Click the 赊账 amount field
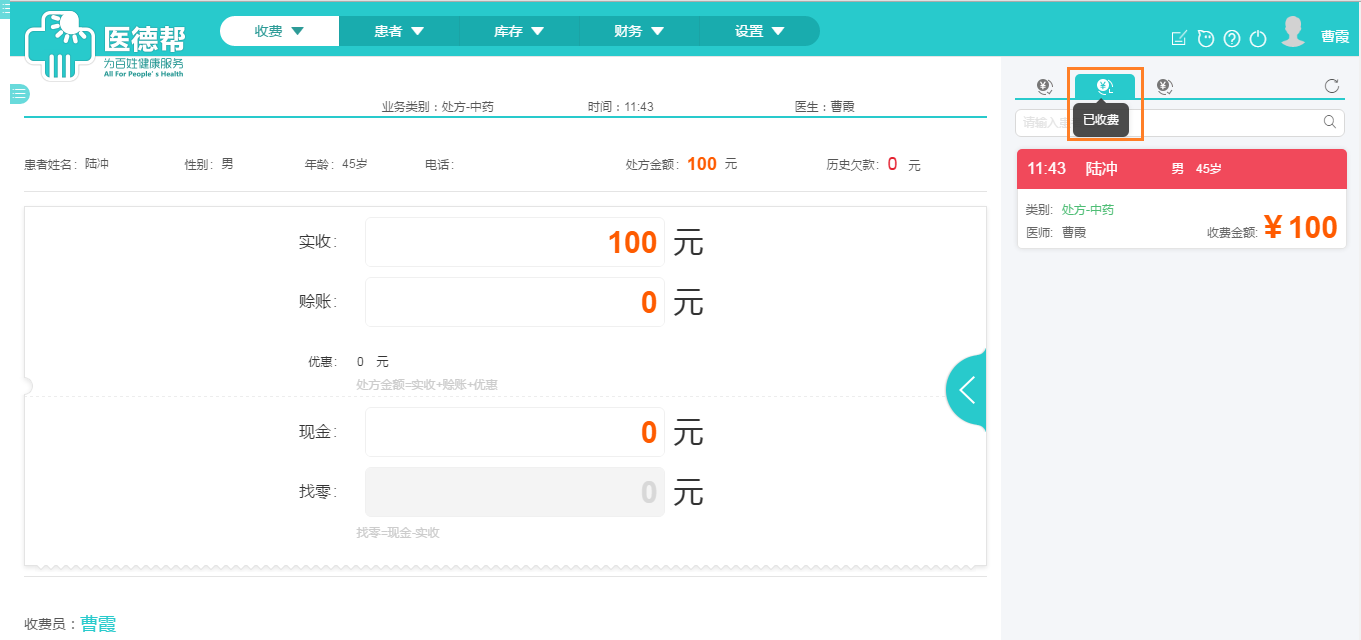 [x=515, y=302]
